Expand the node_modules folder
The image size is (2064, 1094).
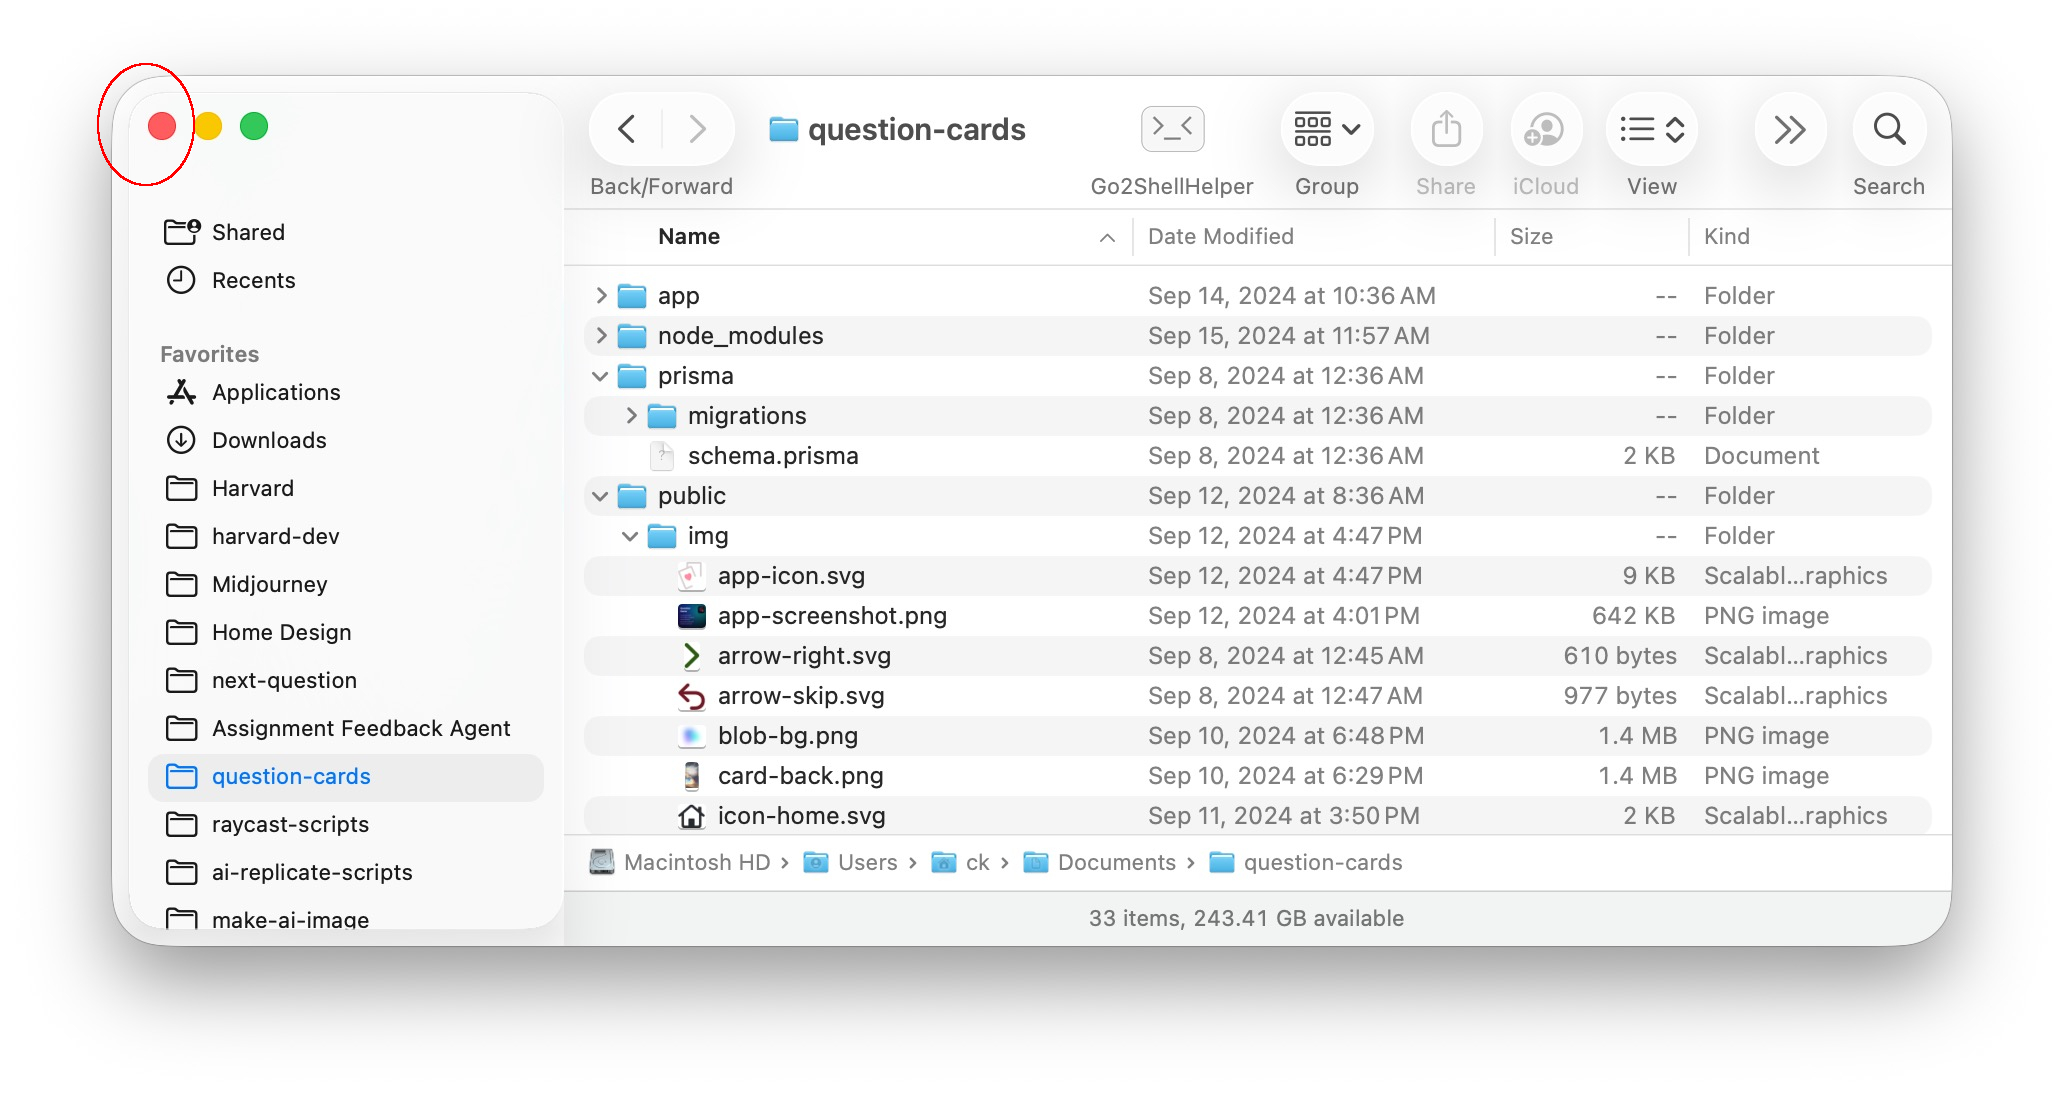[601, 335]
